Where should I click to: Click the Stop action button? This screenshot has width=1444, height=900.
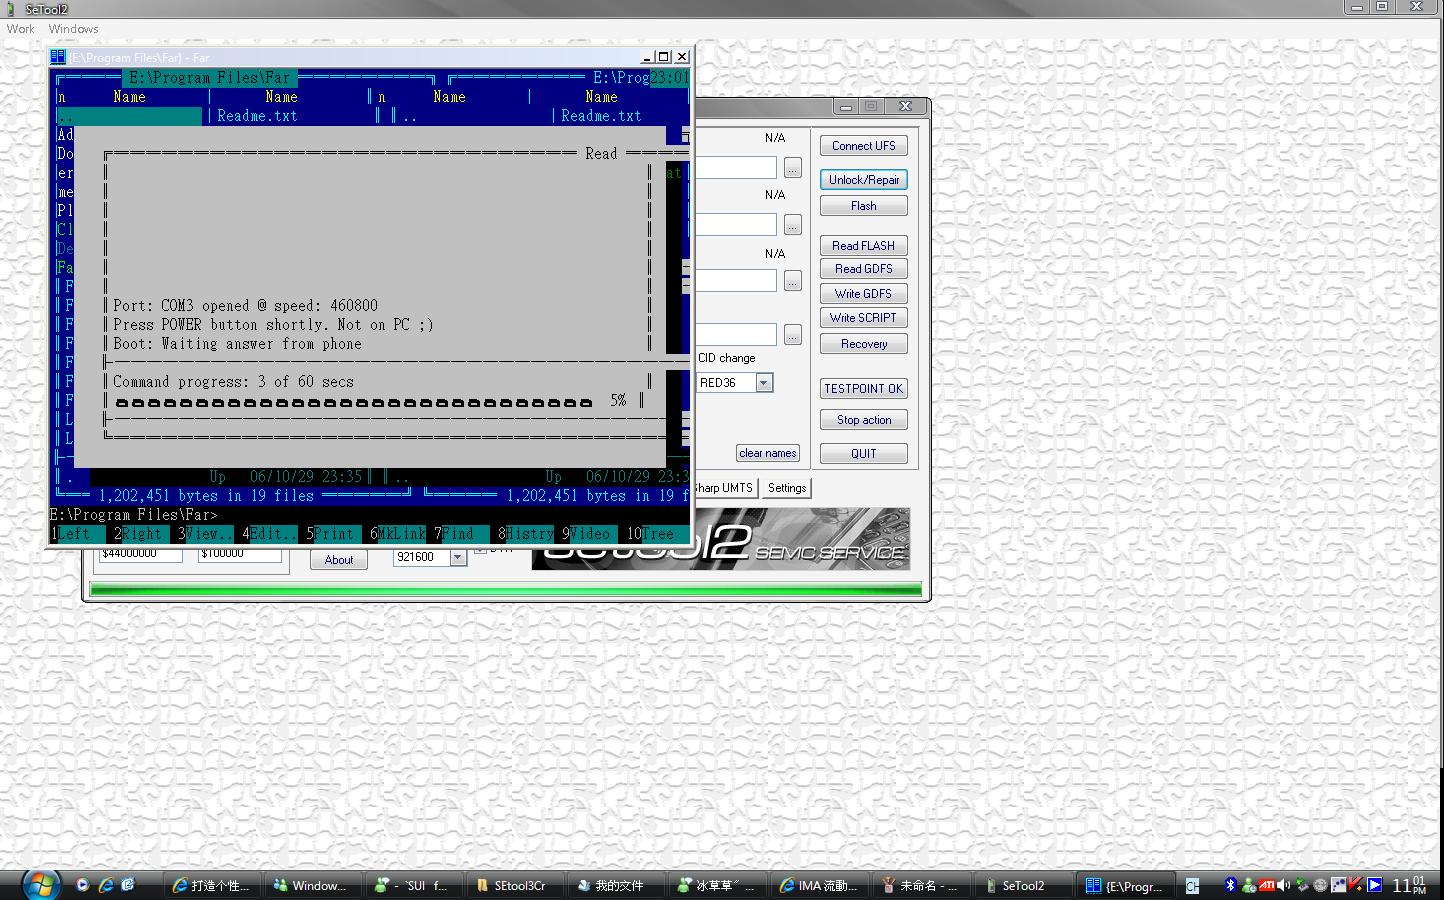tap(863, 420)
